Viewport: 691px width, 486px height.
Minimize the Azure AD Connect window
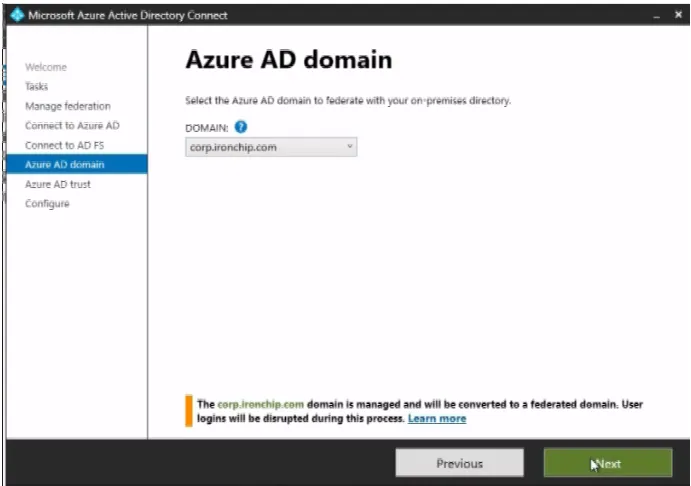point(657,15)
